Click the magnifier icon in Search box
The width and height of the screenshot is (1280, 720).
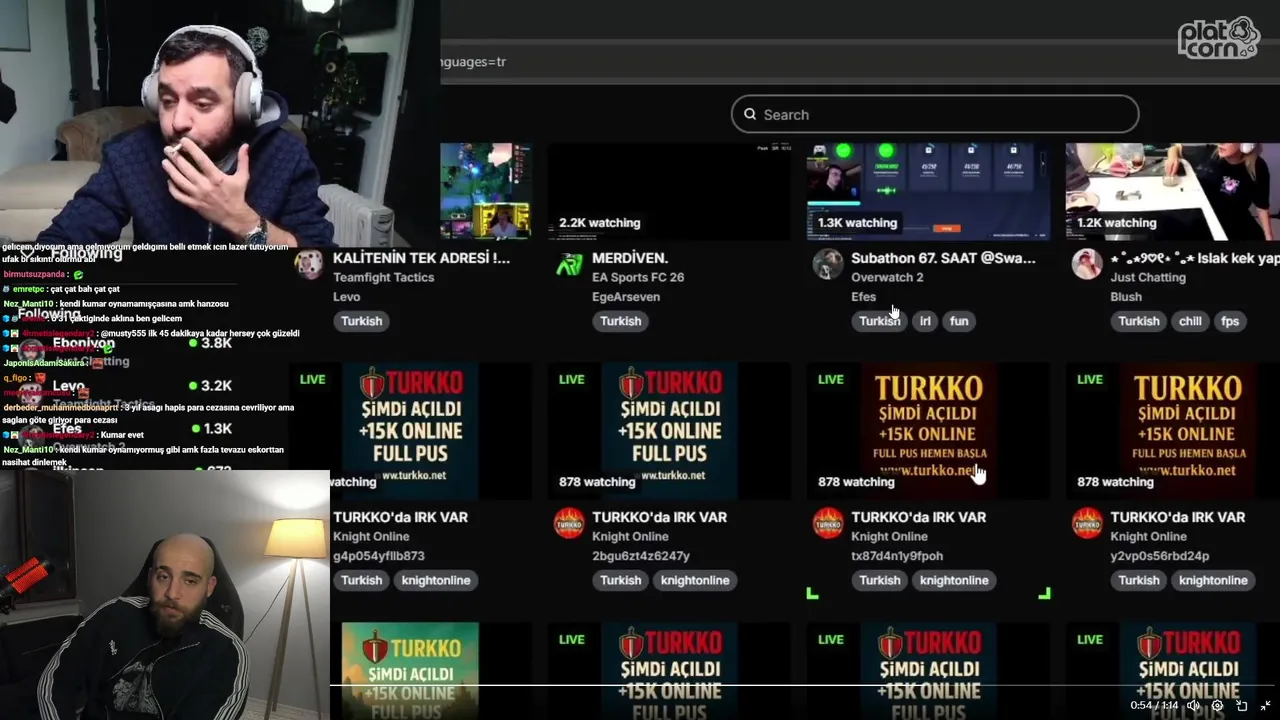(x=750, y=114)
